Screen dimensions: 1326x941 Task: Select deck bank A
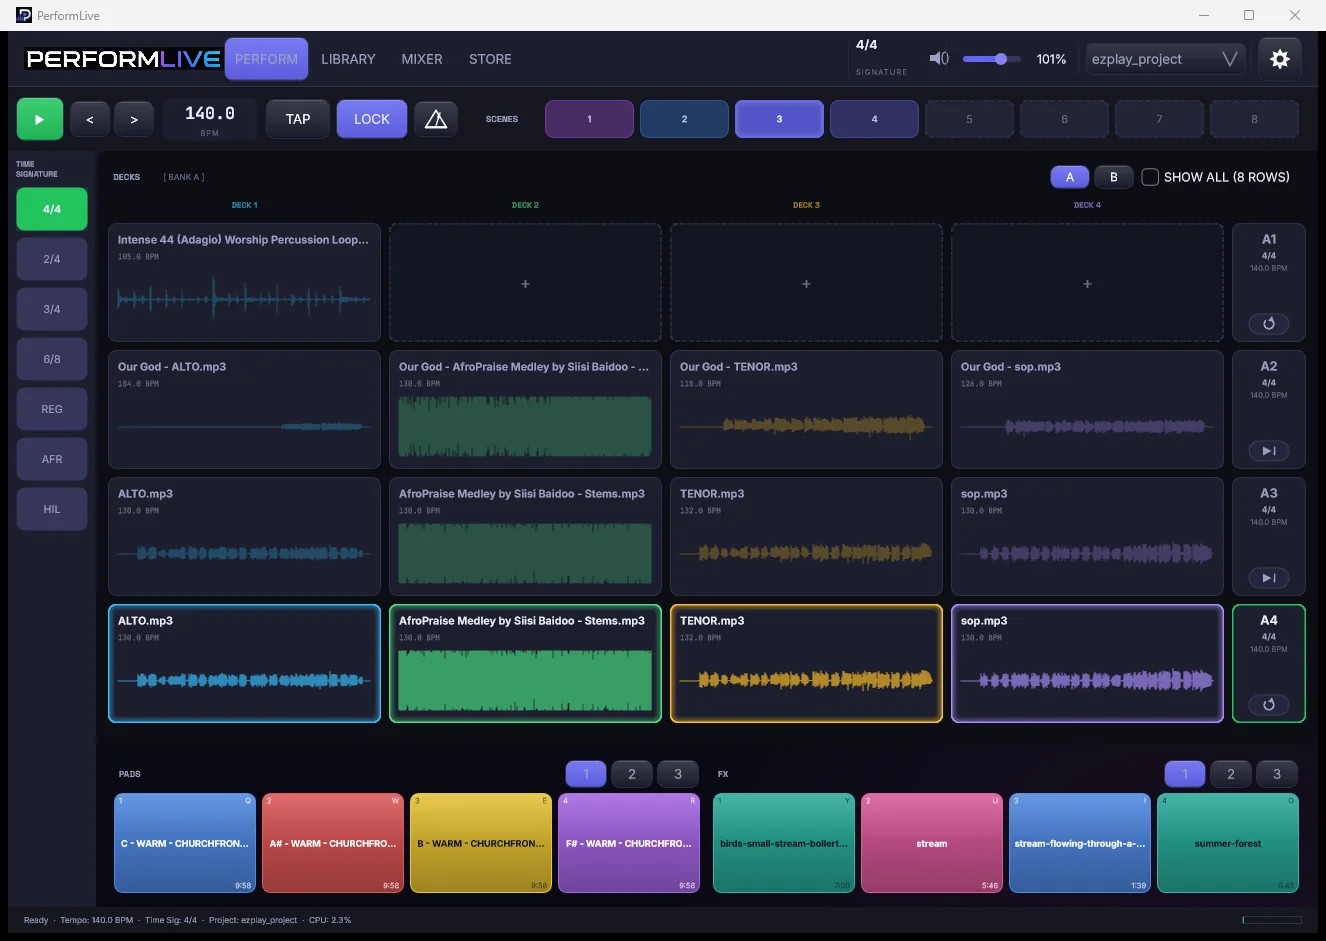pos(1070,177)
